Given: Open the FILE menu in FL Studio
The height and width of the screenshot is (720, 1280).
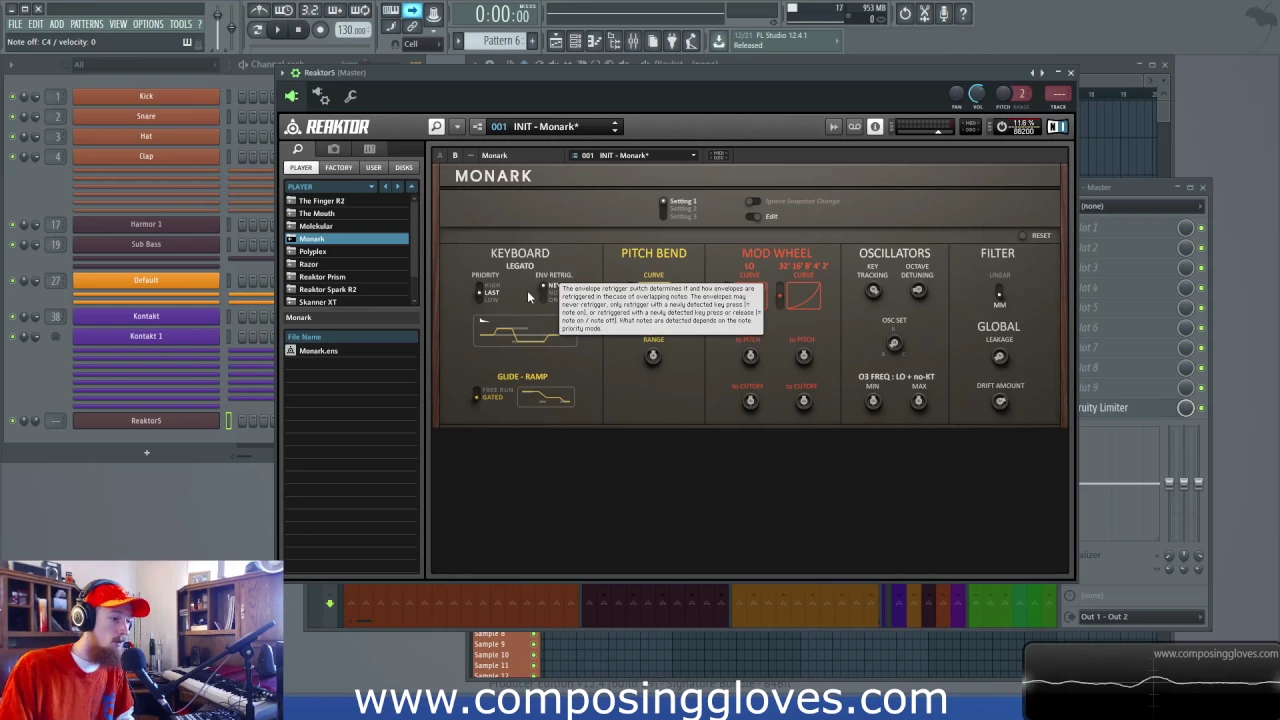Looking at the screenshot, I should coord(15,24).
